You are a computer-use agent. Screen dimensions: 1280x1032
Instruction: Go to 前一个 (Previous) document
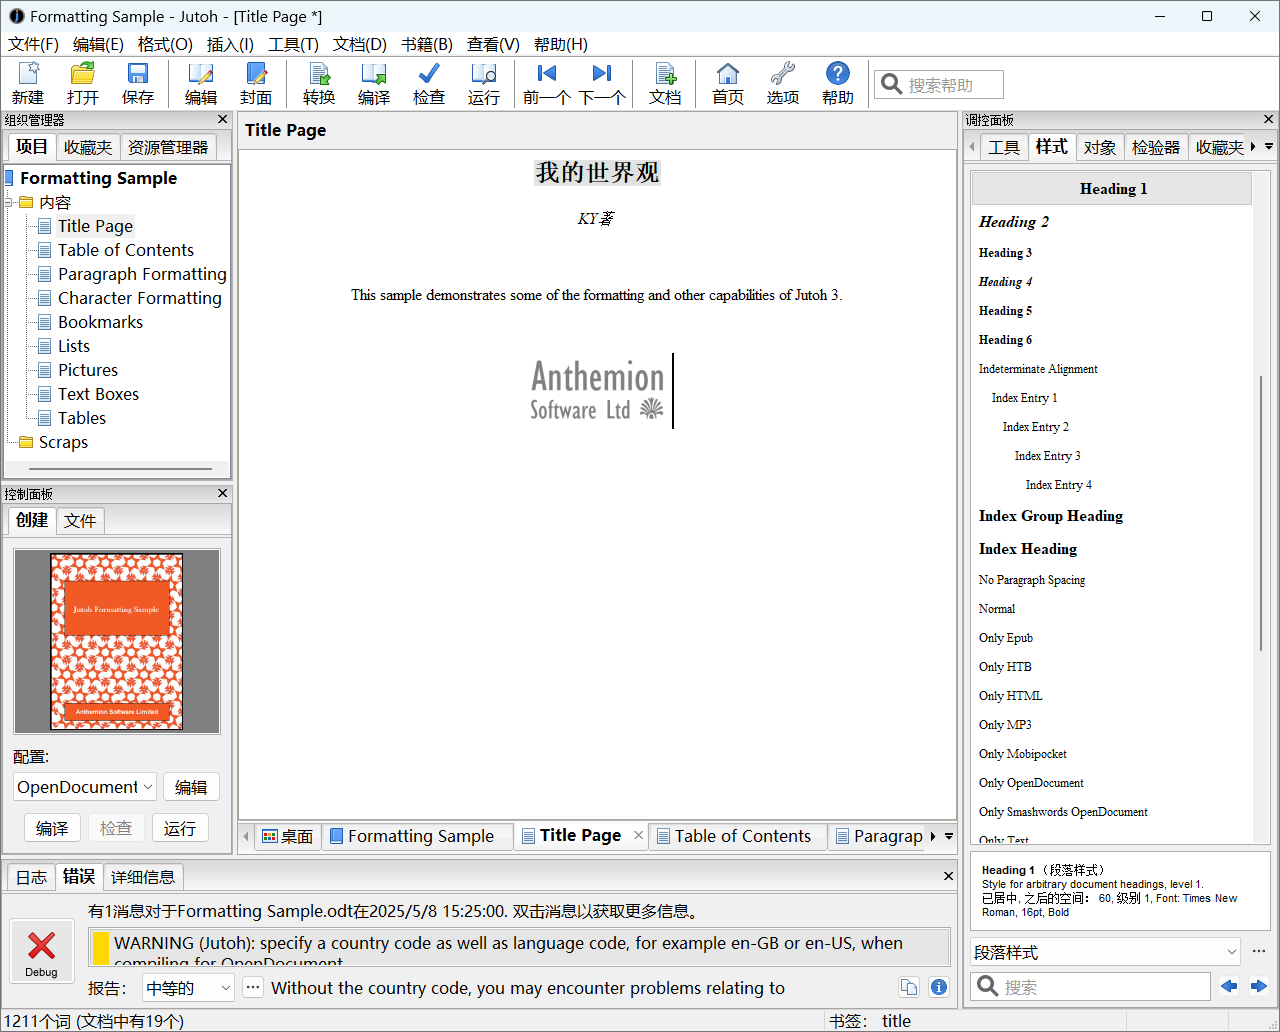[546, 83]
